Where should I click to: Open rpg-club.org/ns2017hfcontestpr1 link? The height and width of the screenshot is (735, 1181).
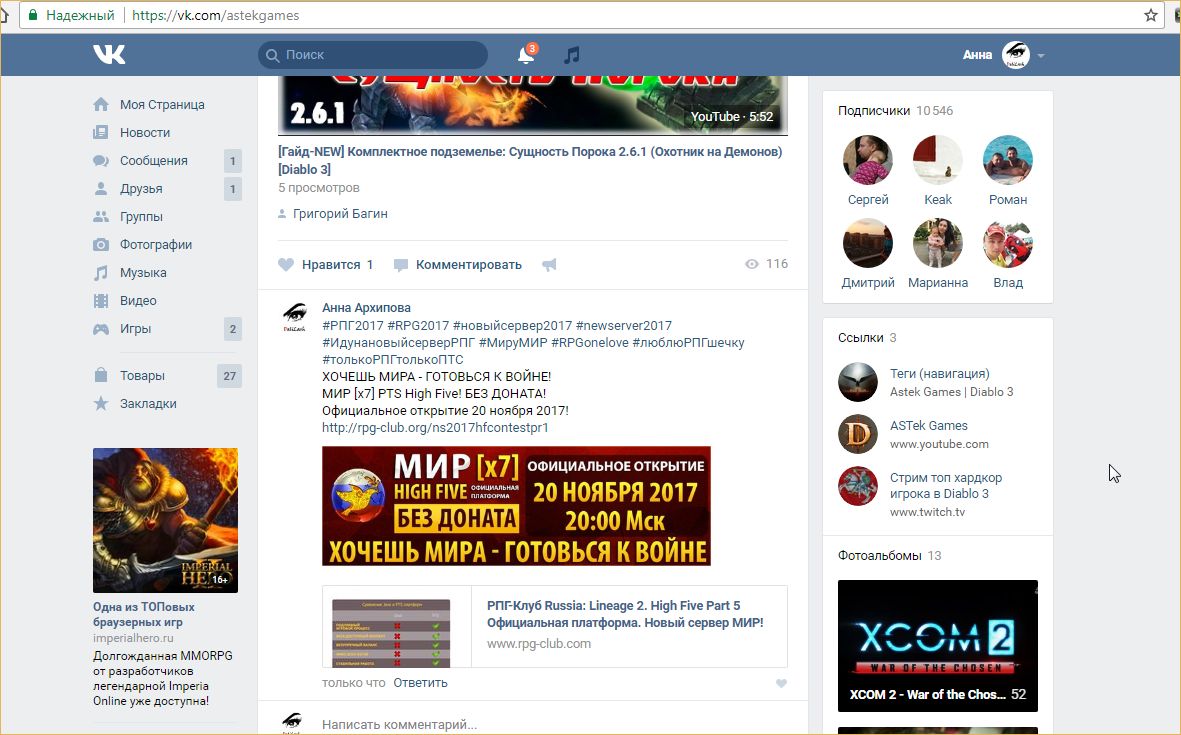435,428
